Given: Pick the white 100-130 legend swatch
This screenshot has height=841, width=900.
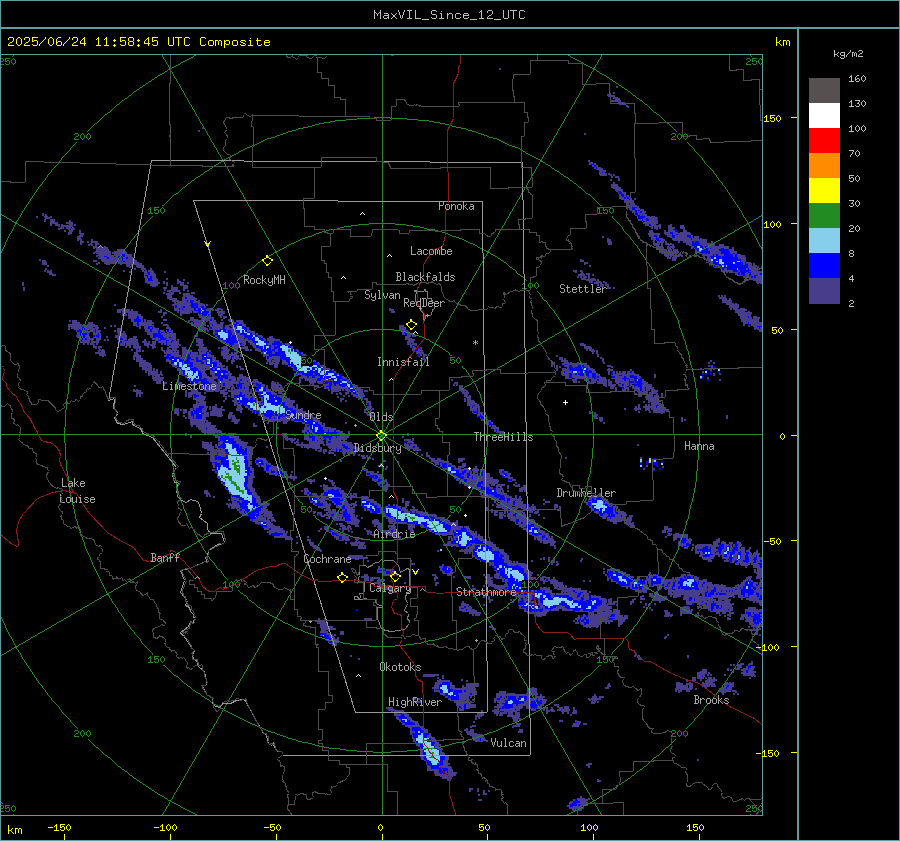Looking at the screenshot, I should [x=824, y=116].
